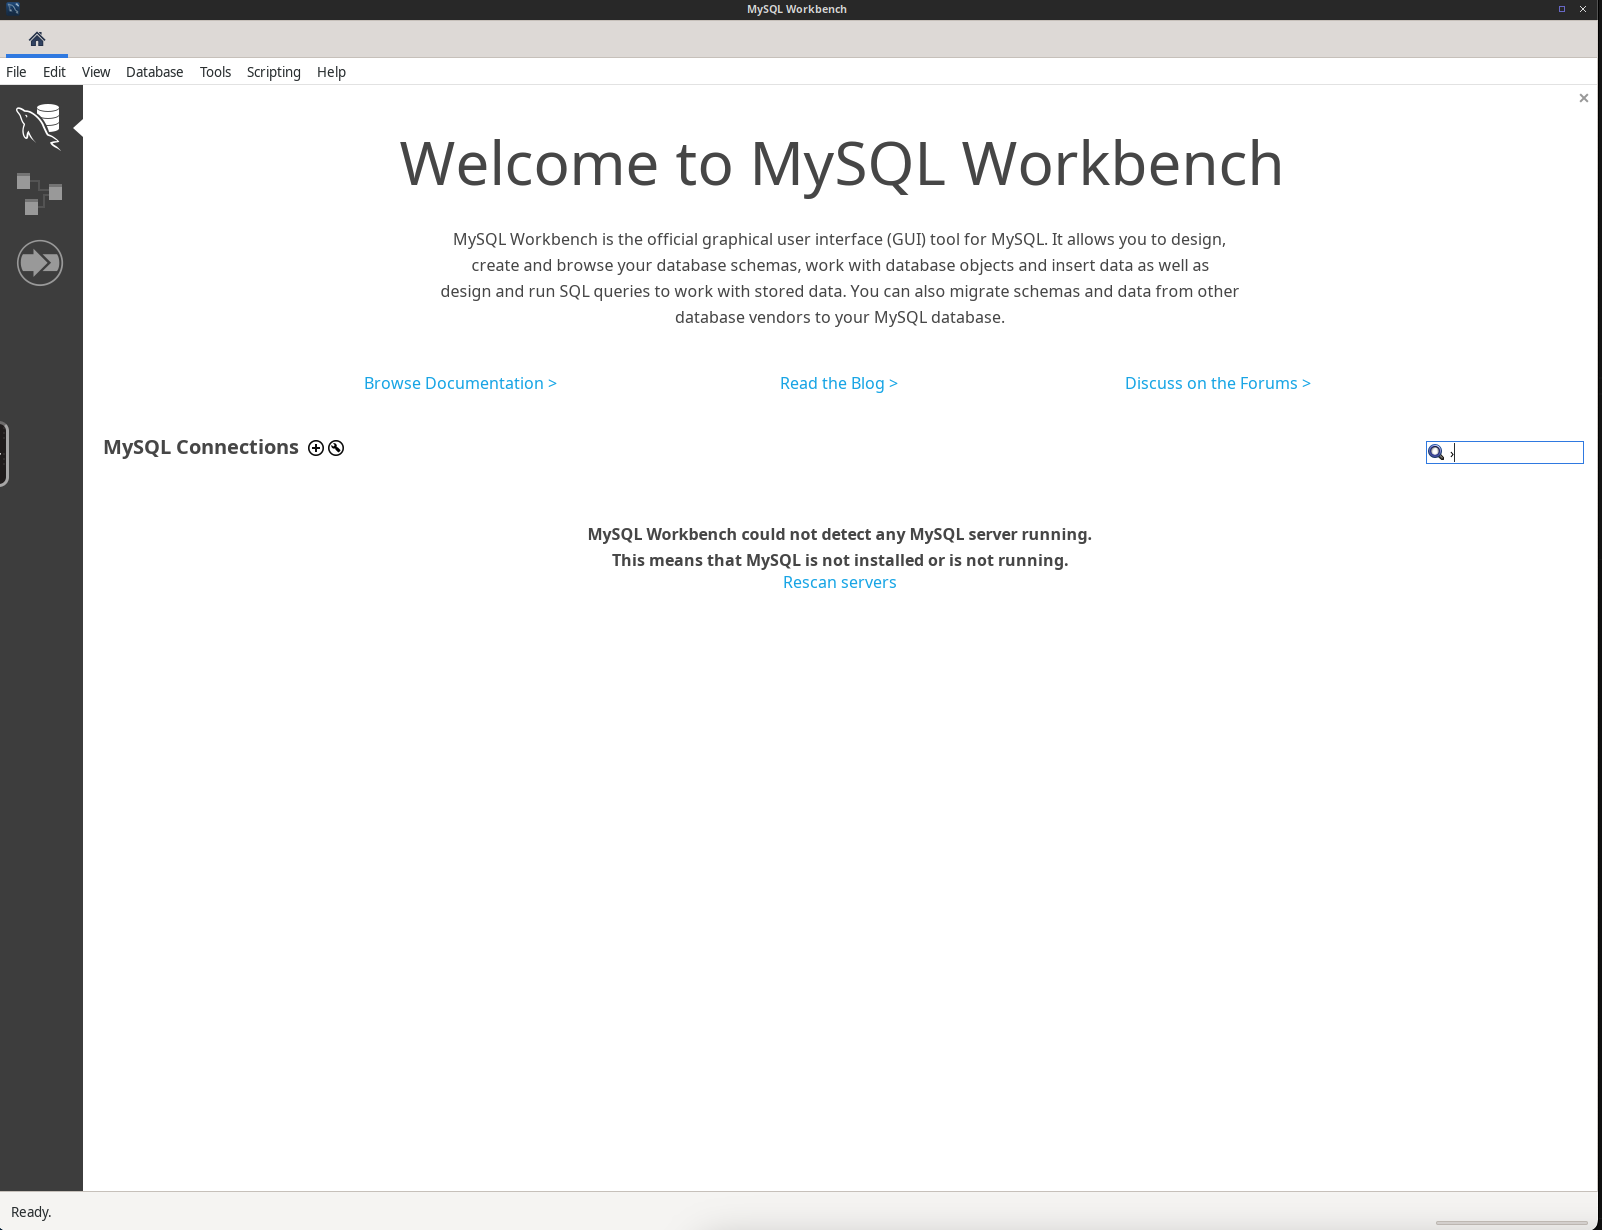
Task: Click inside the connections search field
Action: click(x=1520, y=452)
